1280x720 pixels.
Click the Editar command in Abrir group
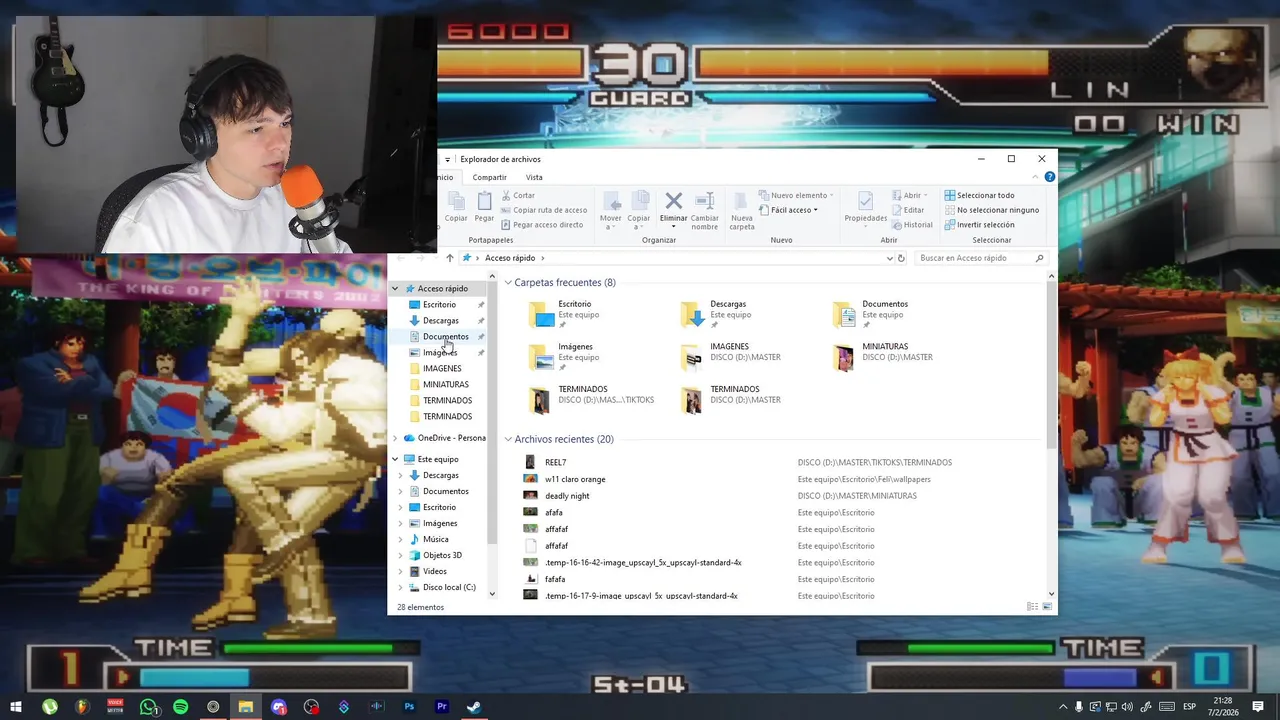point(908,210)
